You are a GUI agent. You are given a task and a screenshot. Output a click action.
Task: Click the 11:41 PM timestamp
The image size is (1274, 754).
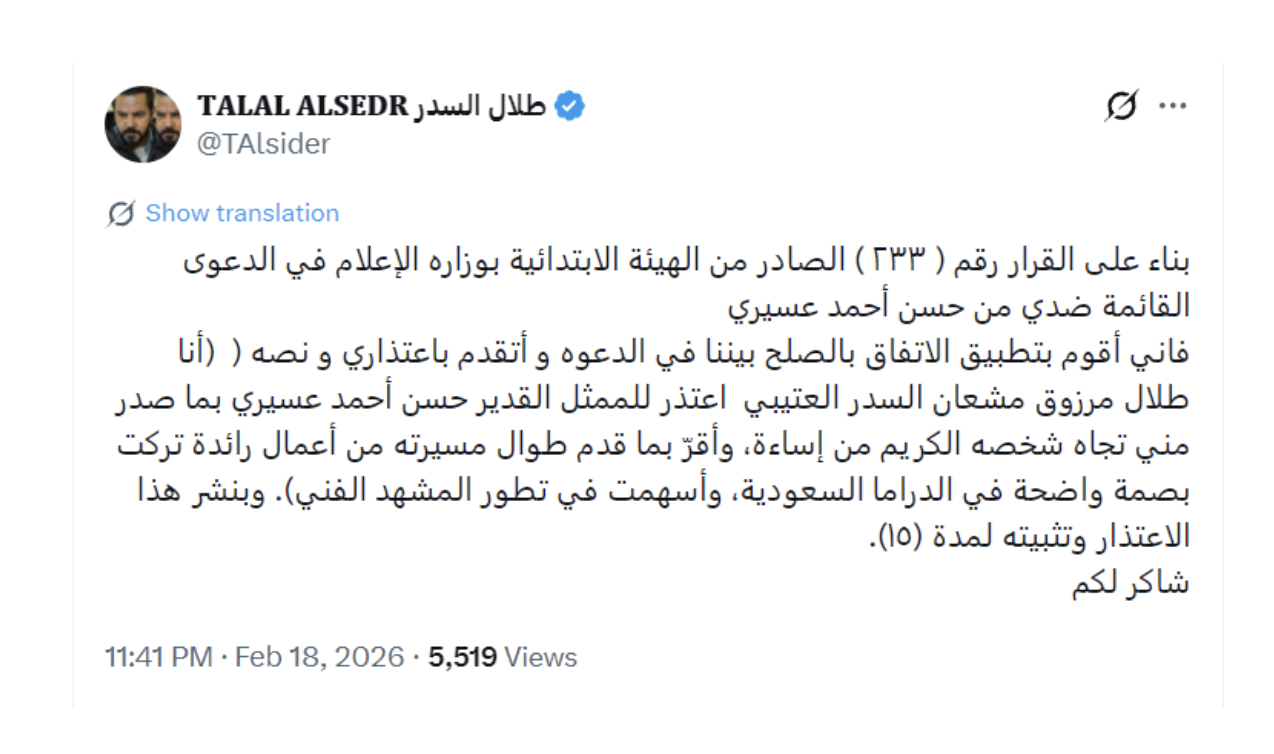[x=158, y=657]
